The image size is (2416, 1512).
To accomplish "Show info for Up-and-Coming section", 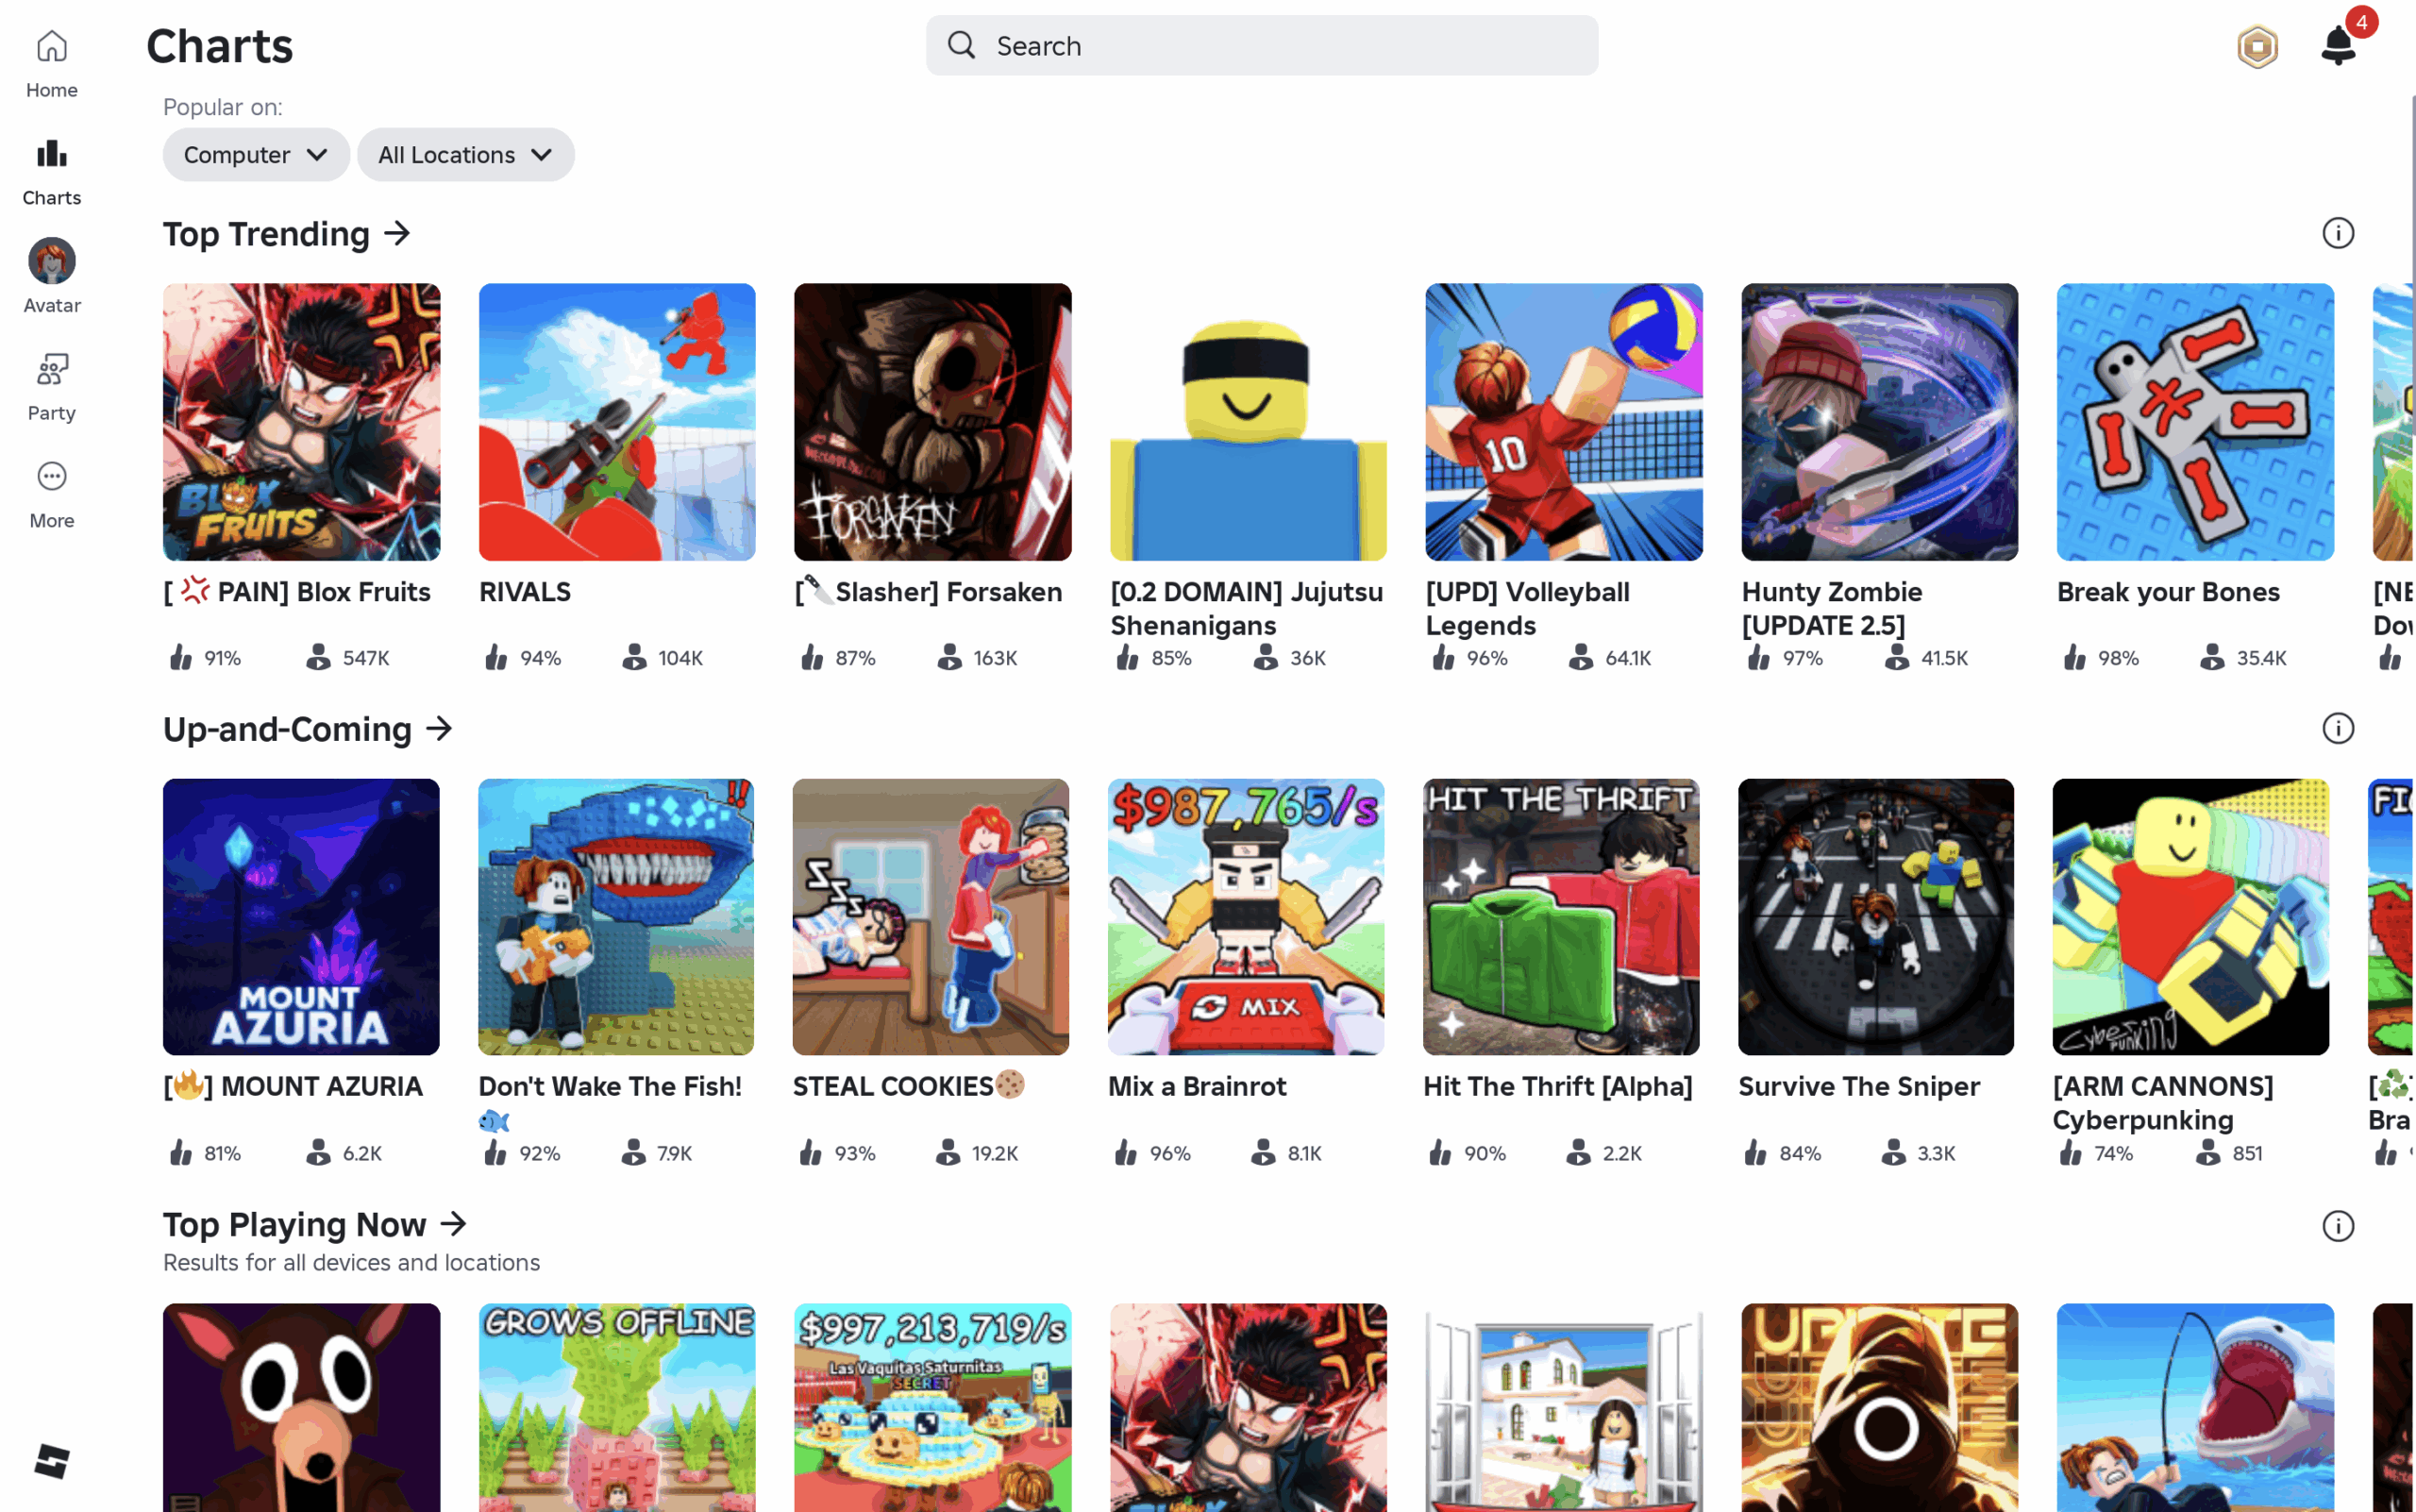I will (x=2338, y=728).
